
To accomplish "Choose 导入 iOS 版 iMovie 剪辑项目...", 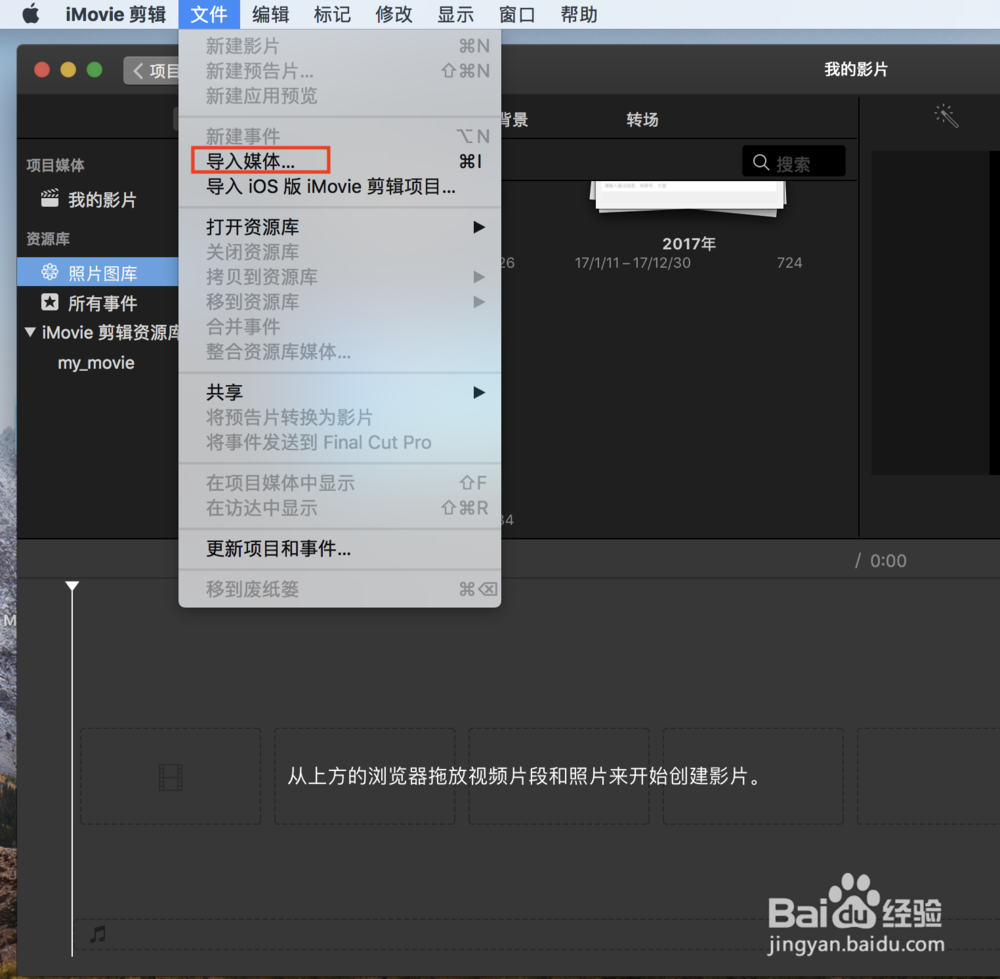I will [339, 186].
